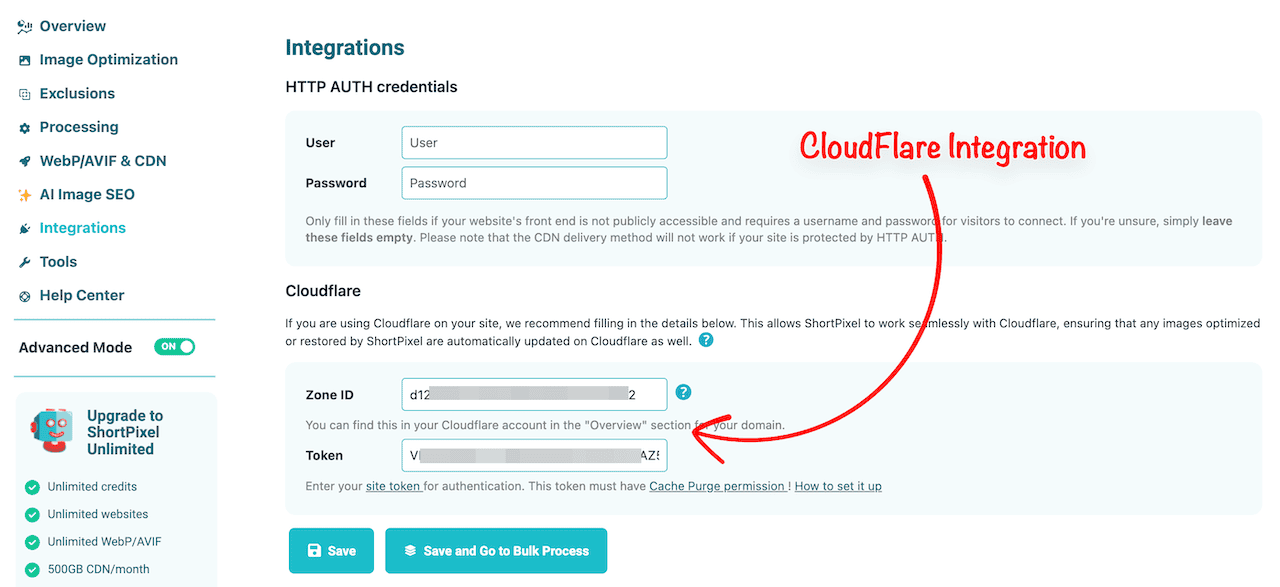
Task: Open the "How to set it up" link
Action: [838, 485]
